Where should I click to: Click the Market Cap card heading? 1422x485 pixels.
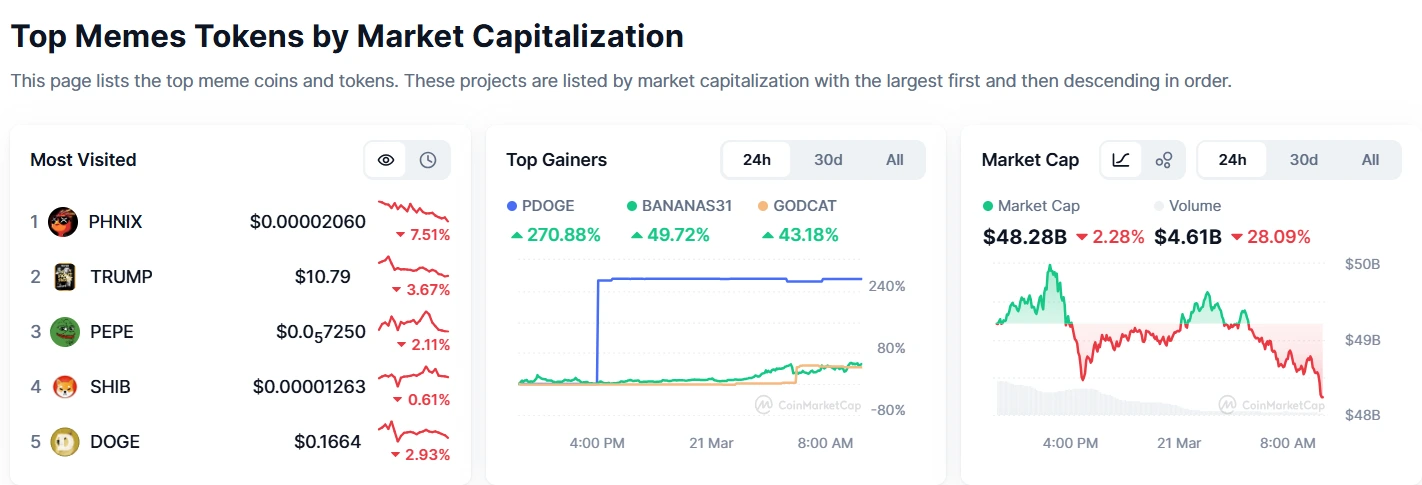tap(1030, 160)
